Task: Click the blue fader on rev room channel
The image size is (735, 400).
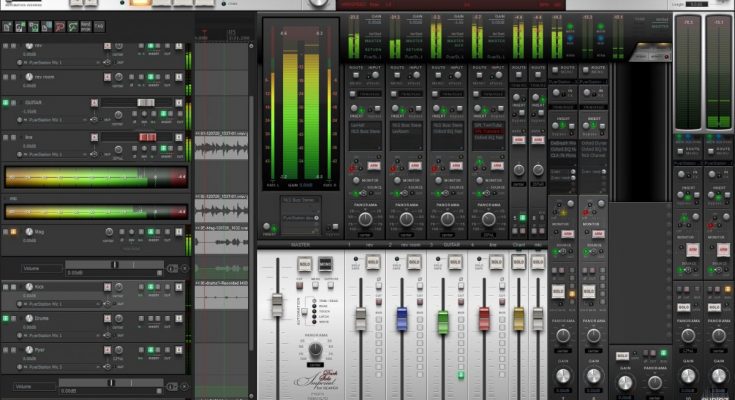Action: (x=403, y=316)
